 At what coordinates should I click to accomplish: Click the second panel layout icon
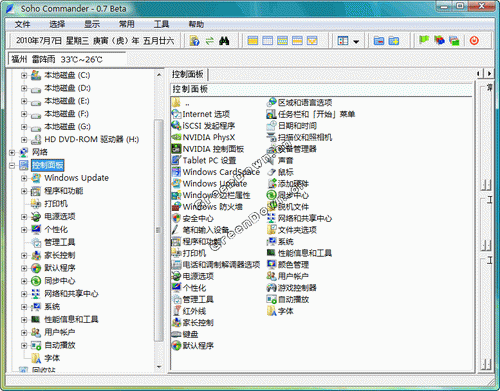point(268,41)
